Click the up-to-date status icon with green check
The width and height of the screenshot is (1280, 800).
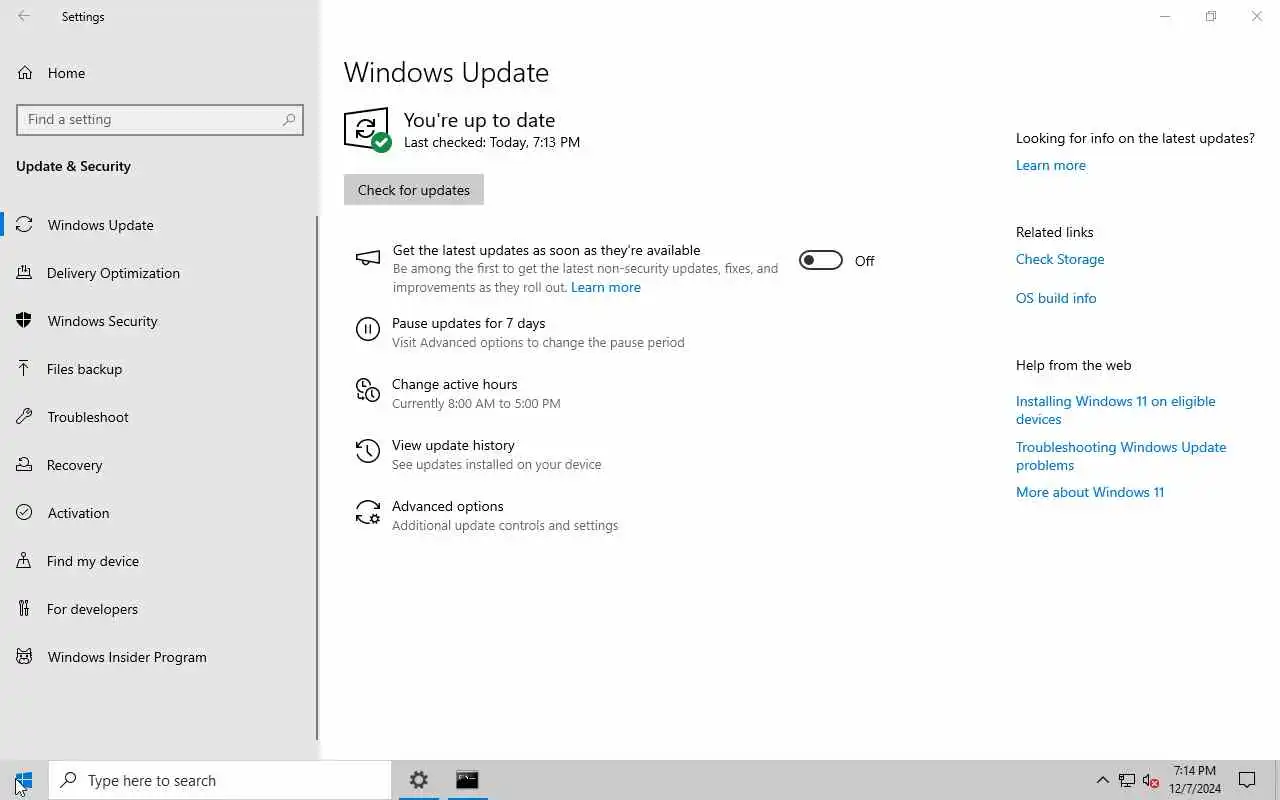[x=367, y=130]
